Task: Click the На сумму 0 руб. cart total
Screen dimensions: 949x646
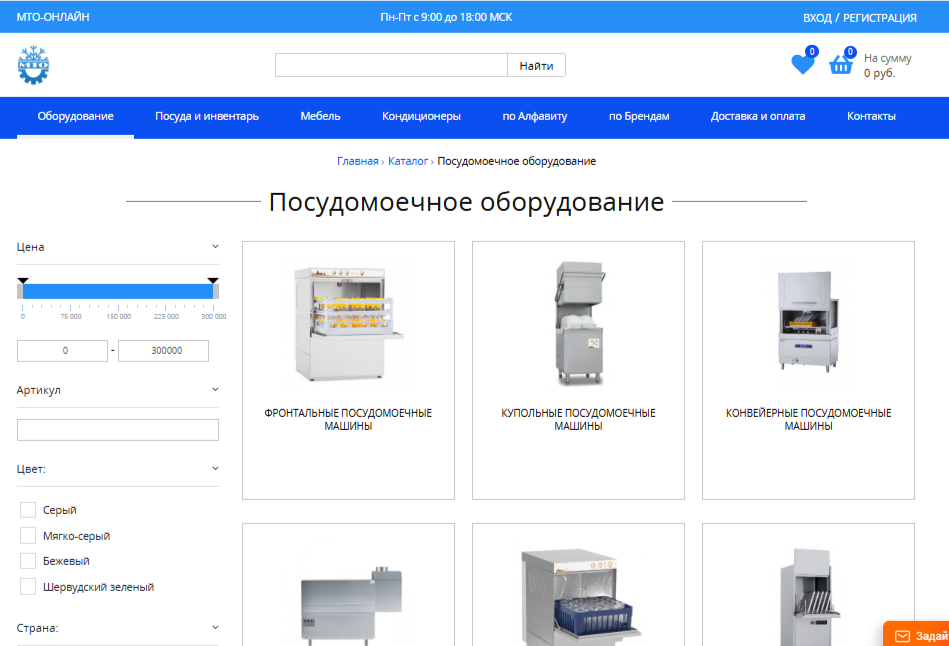Action: click(887, 65)
